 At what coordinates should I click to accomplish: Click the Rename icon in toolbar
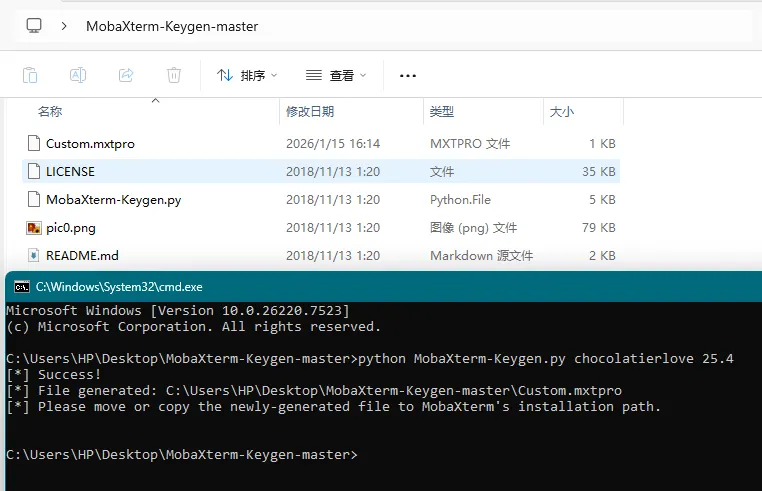pos(78,75)
